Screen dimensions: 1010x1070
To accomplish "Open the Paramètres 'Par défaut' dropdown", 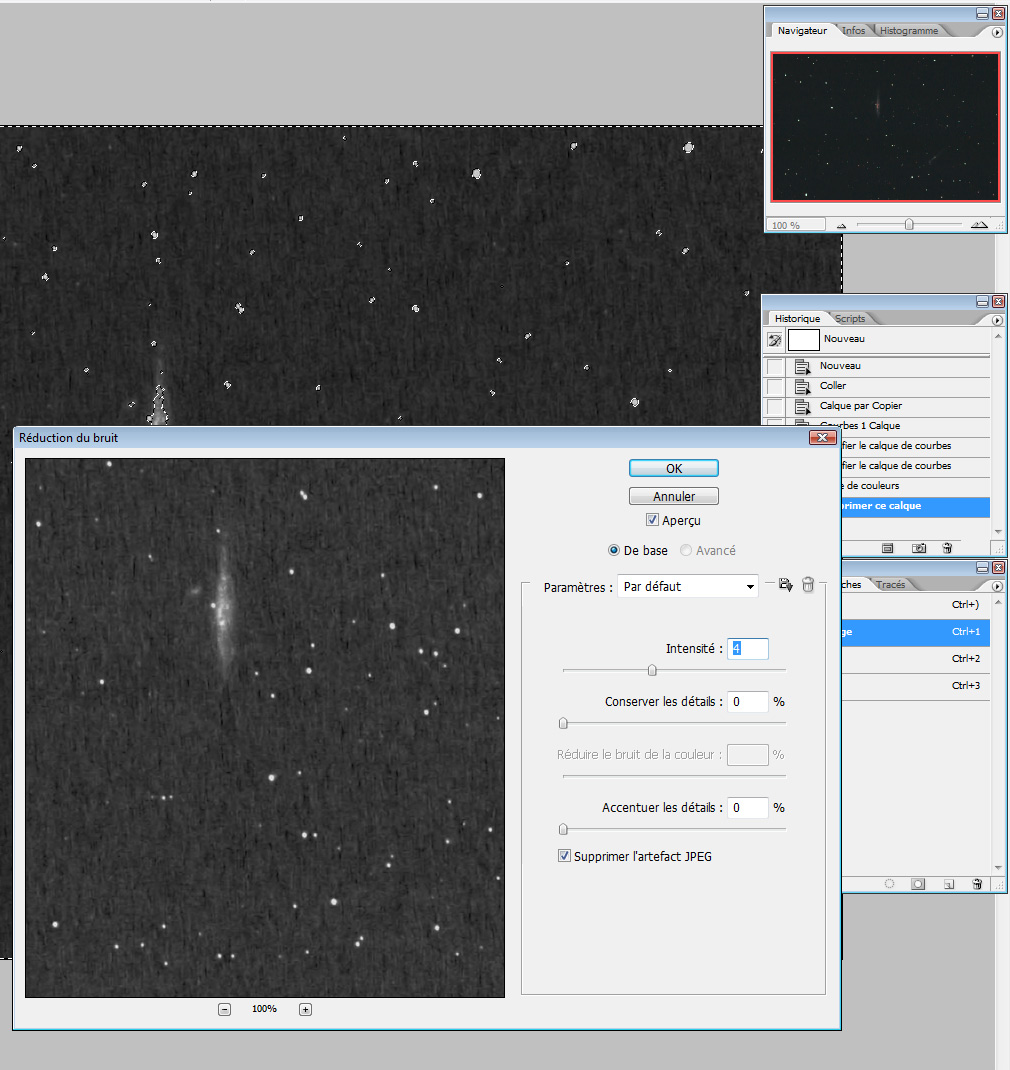I will [x=687, y=586].
